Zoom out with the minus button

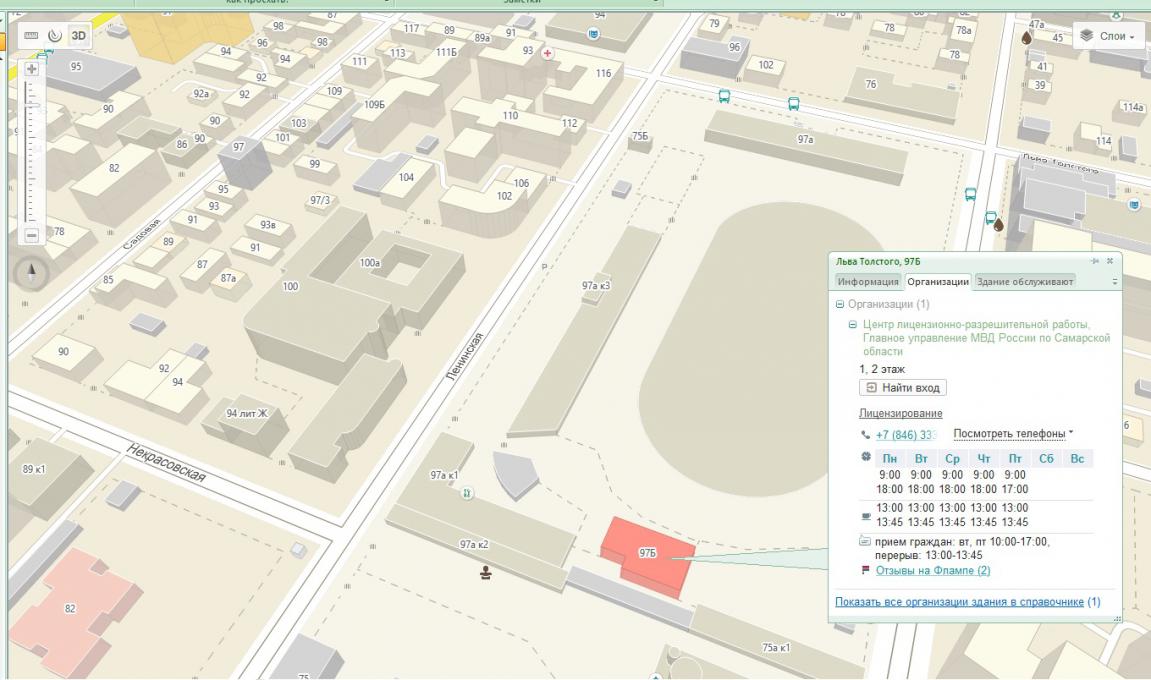(31, 236)
